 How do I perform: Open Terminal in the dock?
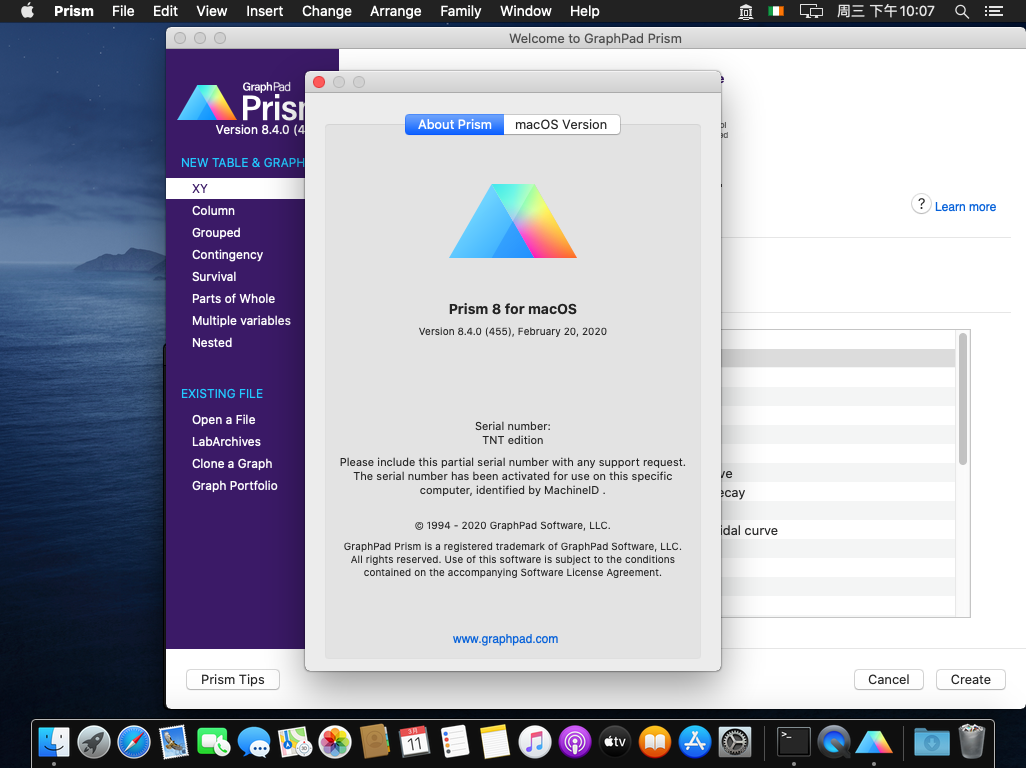click(x=794, y=742)
